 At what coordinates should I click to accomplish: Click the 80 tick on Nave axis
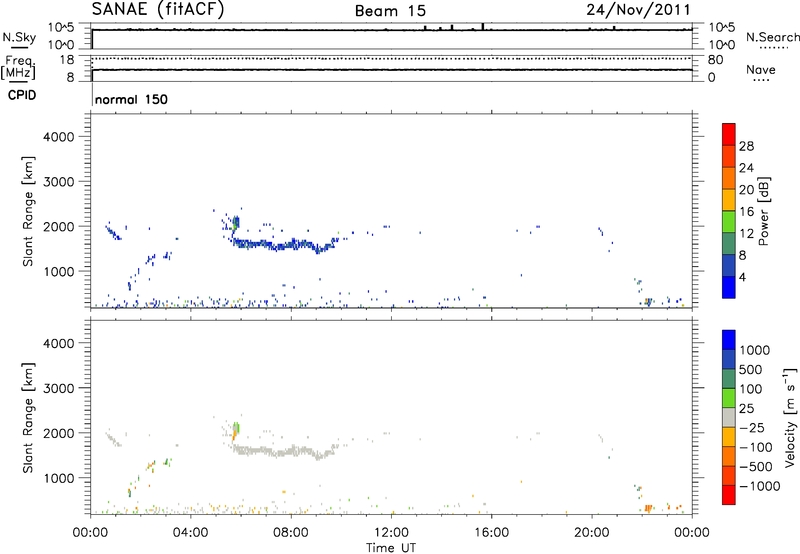coord(715,60)
